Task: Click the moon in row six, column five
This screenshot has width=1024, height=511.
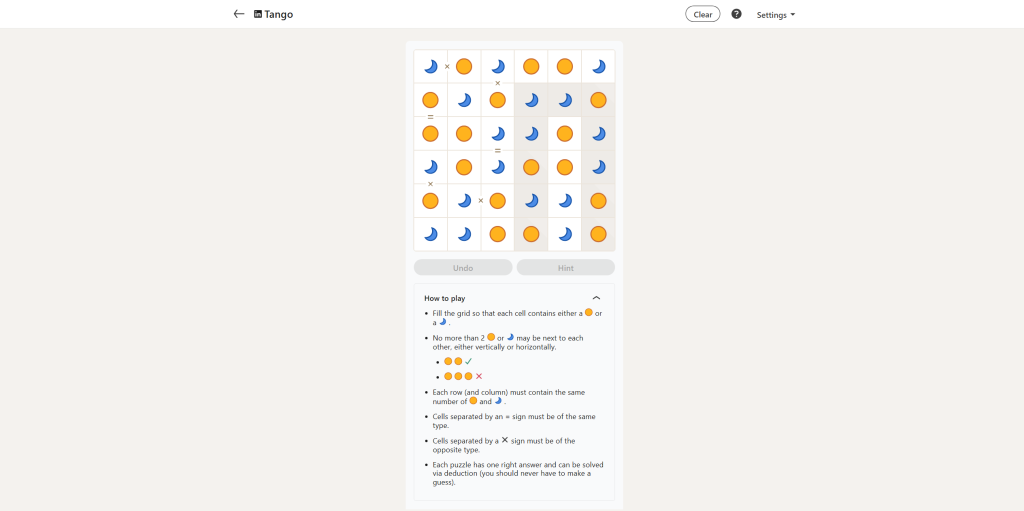Action: pyautogui.click(x=565, y=234)
